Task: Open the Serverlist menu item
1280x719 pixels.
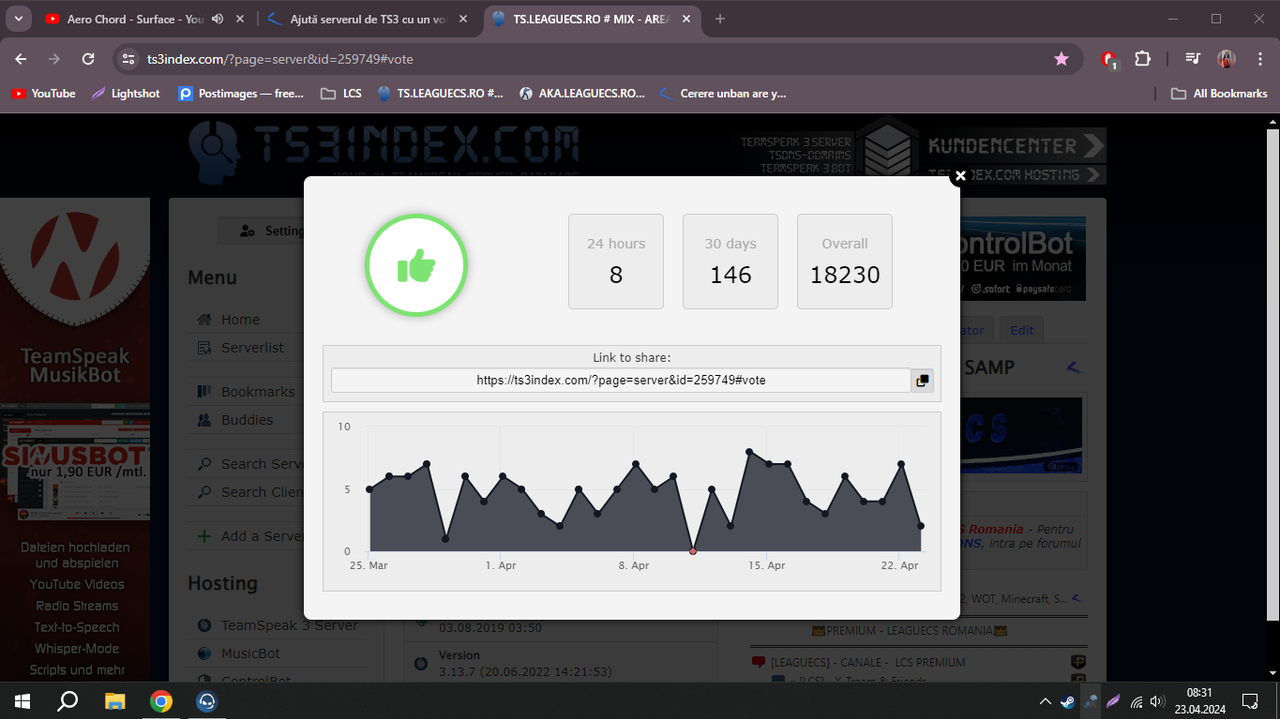Action: [252, 347]
